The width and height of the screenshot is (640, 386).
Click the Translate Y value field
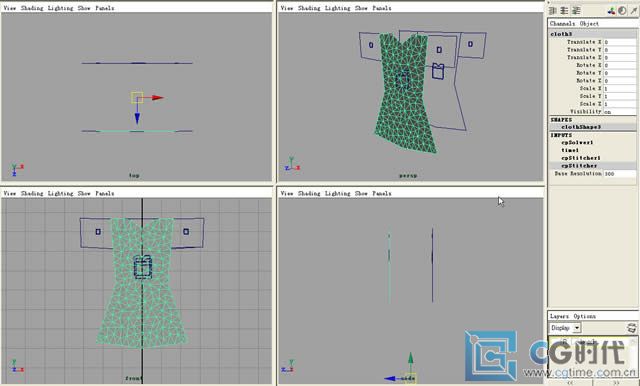point(620,50)
